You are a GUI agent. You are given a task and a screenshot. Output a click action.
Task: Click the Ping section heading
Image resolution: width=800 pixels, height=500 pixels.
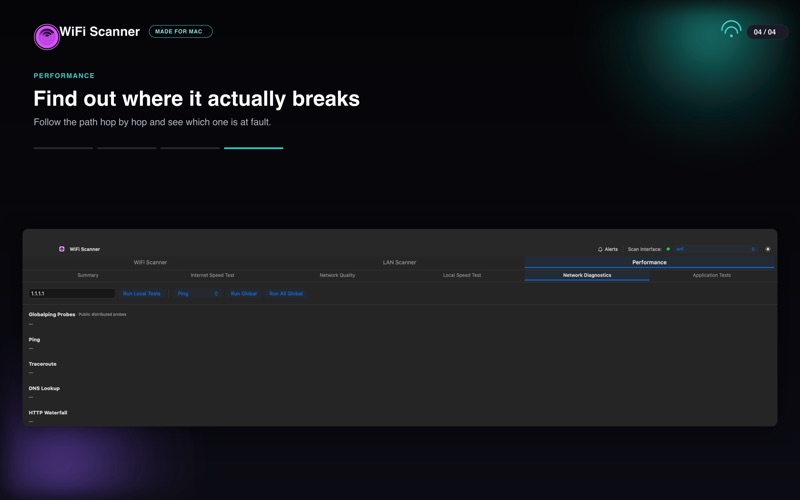[x=34, y=339]
